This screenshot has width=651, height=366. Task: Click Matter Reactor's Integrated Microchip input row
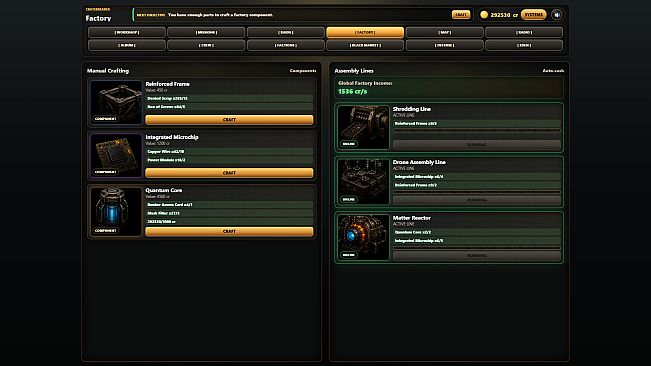[x=477, y=241]
